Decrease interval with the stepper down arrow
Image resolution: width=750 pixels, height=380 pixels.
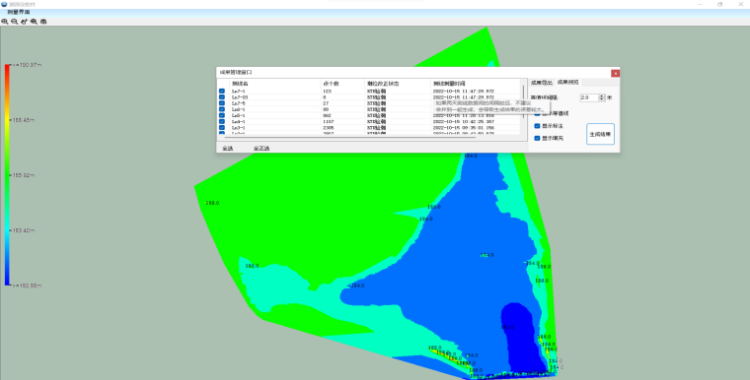603,100
